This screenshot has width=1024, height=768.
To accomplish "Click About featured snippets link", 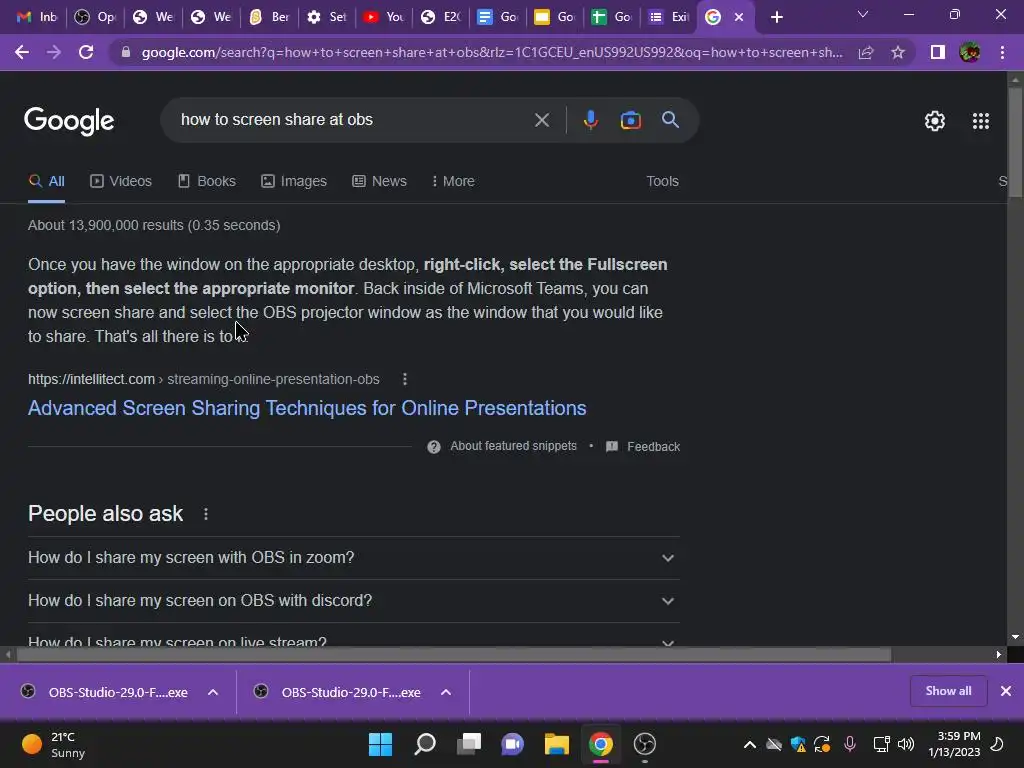I will coord(513,446).
